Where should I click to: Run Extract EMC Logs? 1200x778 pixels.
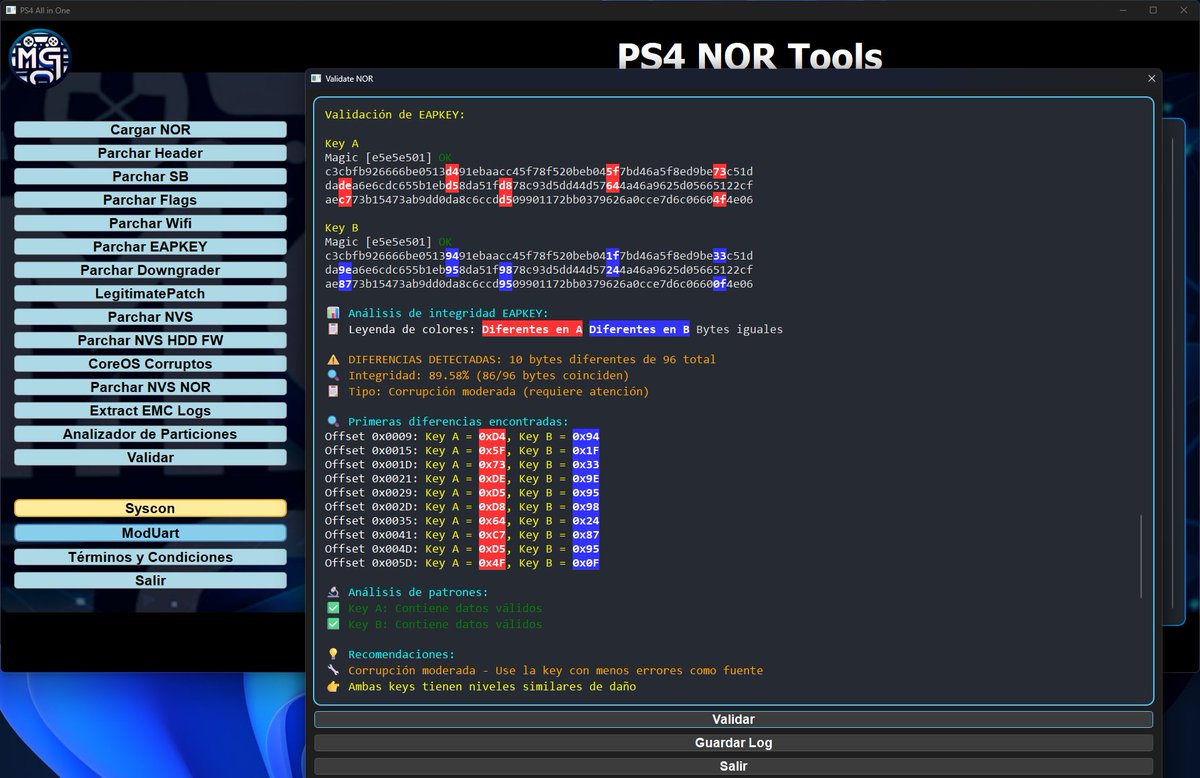[x=150, y=411]
